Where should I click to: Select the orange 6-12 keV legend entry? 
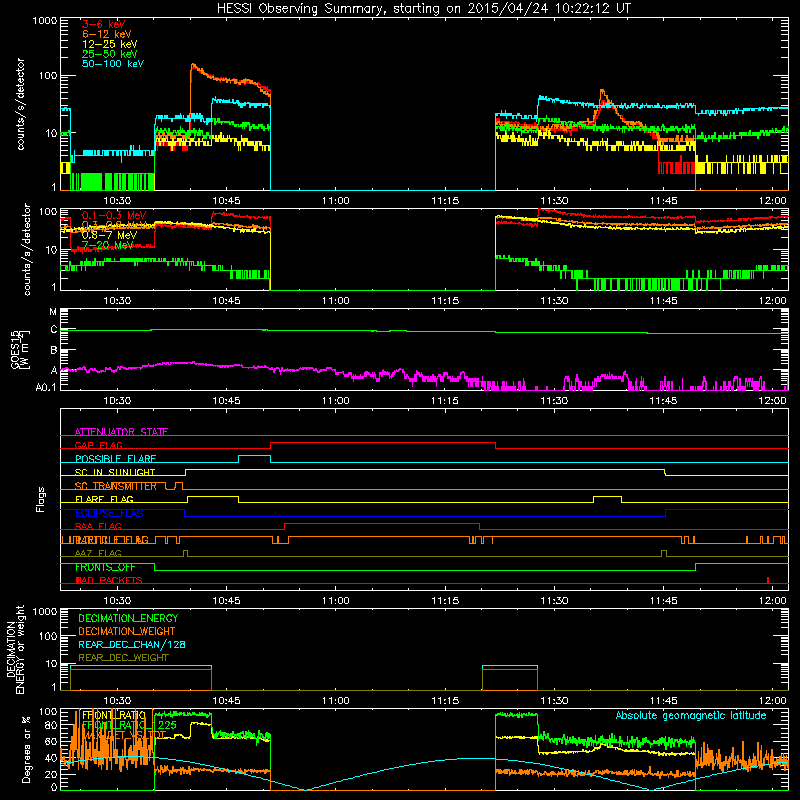107,34
